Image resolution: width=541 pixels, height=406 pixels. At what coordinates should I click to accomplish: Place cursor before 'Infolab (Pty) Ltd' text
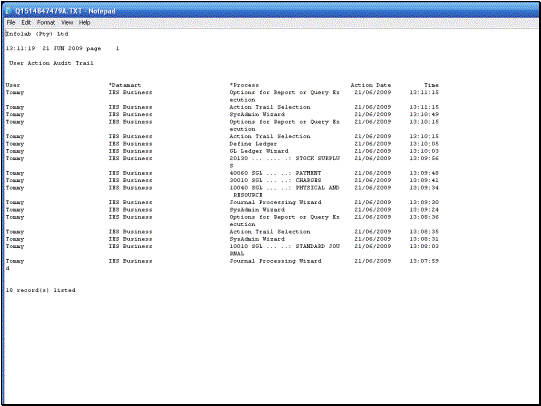tap(6, 34)
